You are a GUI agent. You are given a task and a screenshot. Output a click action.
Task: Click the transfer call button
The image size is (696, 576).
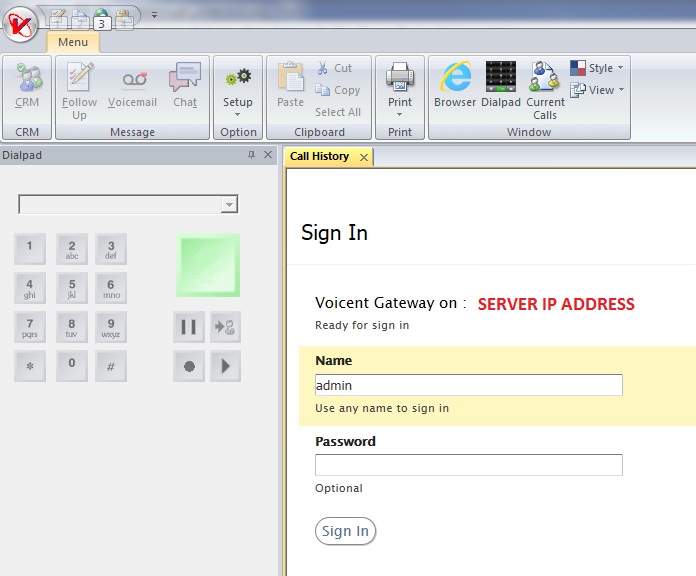[225, 327]
